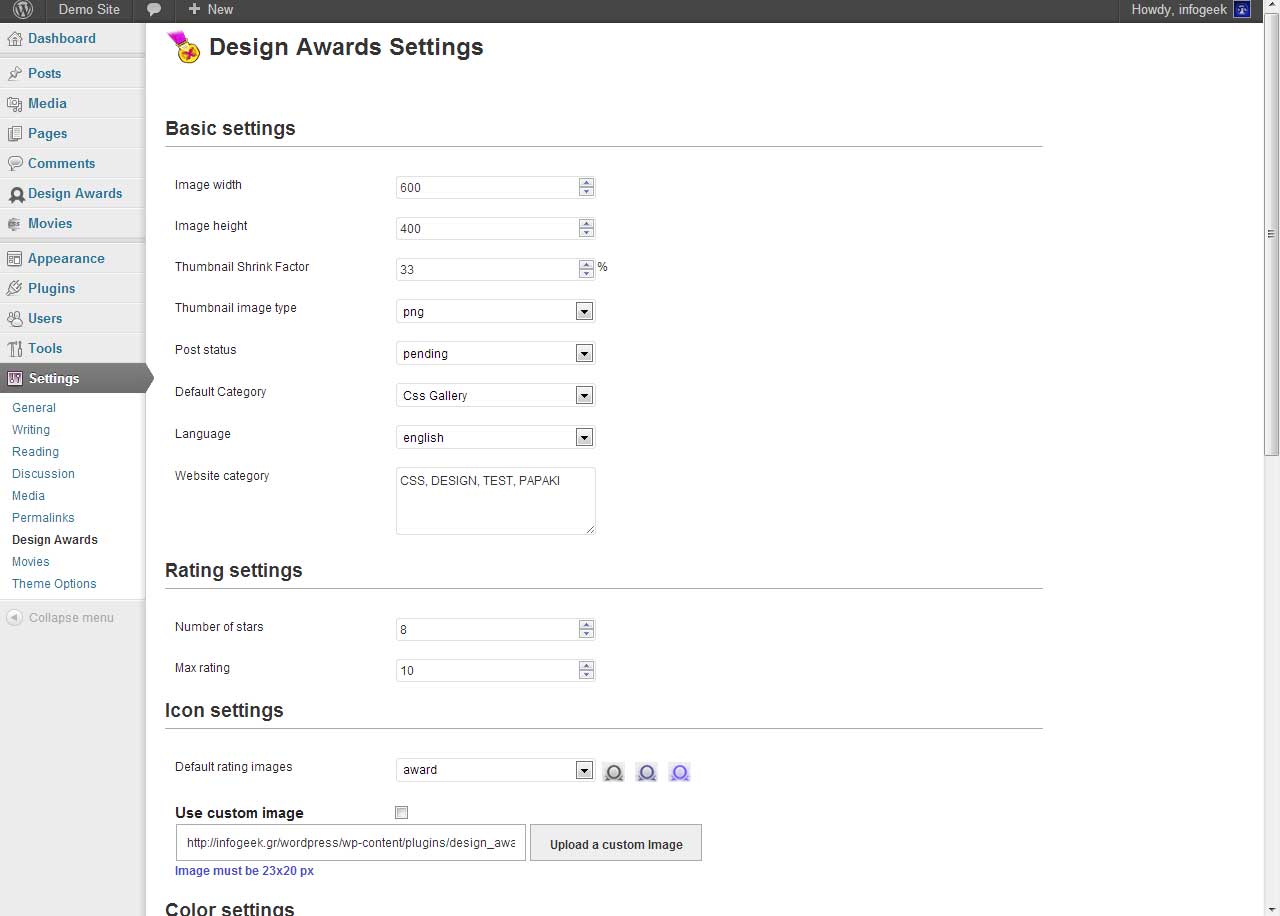Viewport: 1280px width, 916px height.
Task: Go to Reading settings submenu
Action: pos(35,452)
